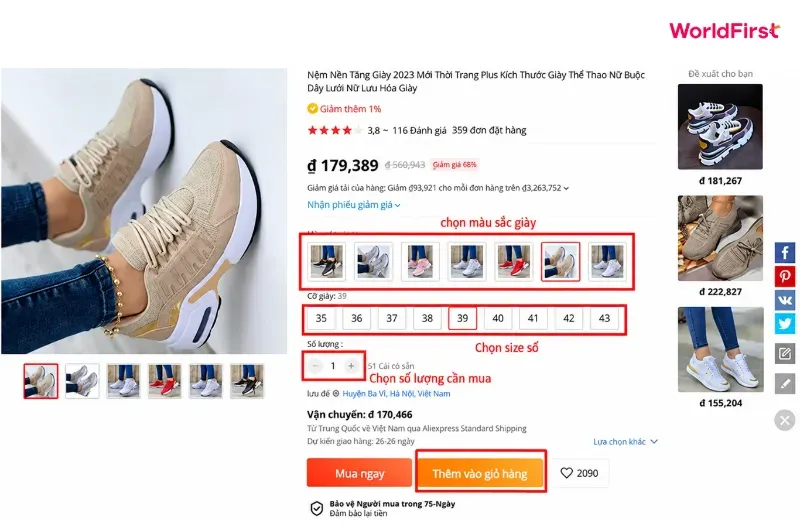The height and width of the screenshot is (527, 800).
Task: Pick shoe size 36
Action: 356,318
